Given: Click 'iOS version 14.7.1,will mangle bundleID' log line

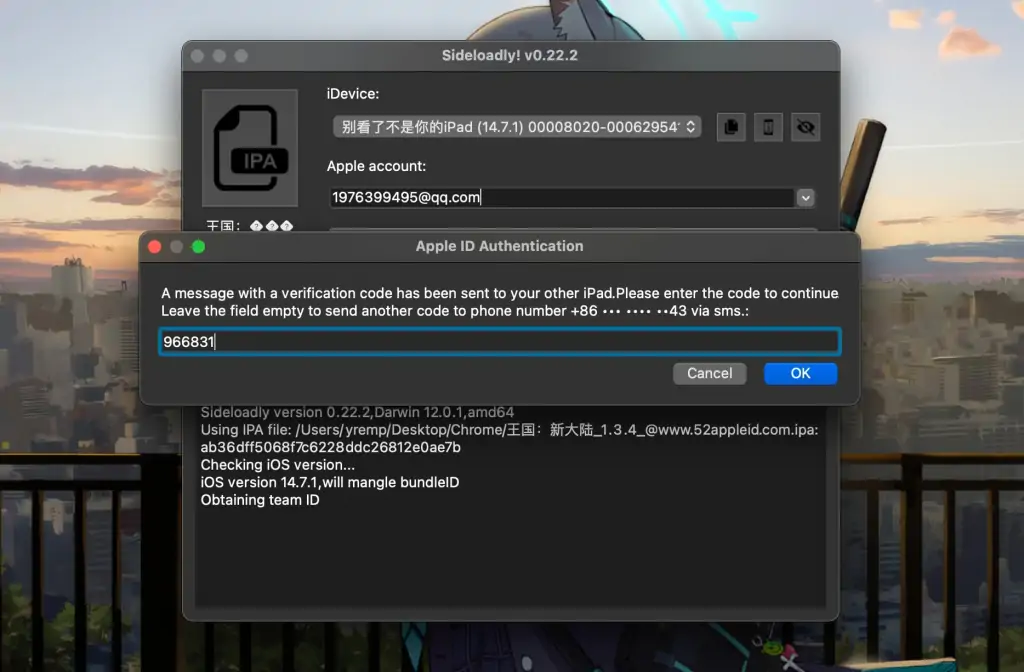Looking at the screenshot, I should pyautogui.click(x=330, y=483).
